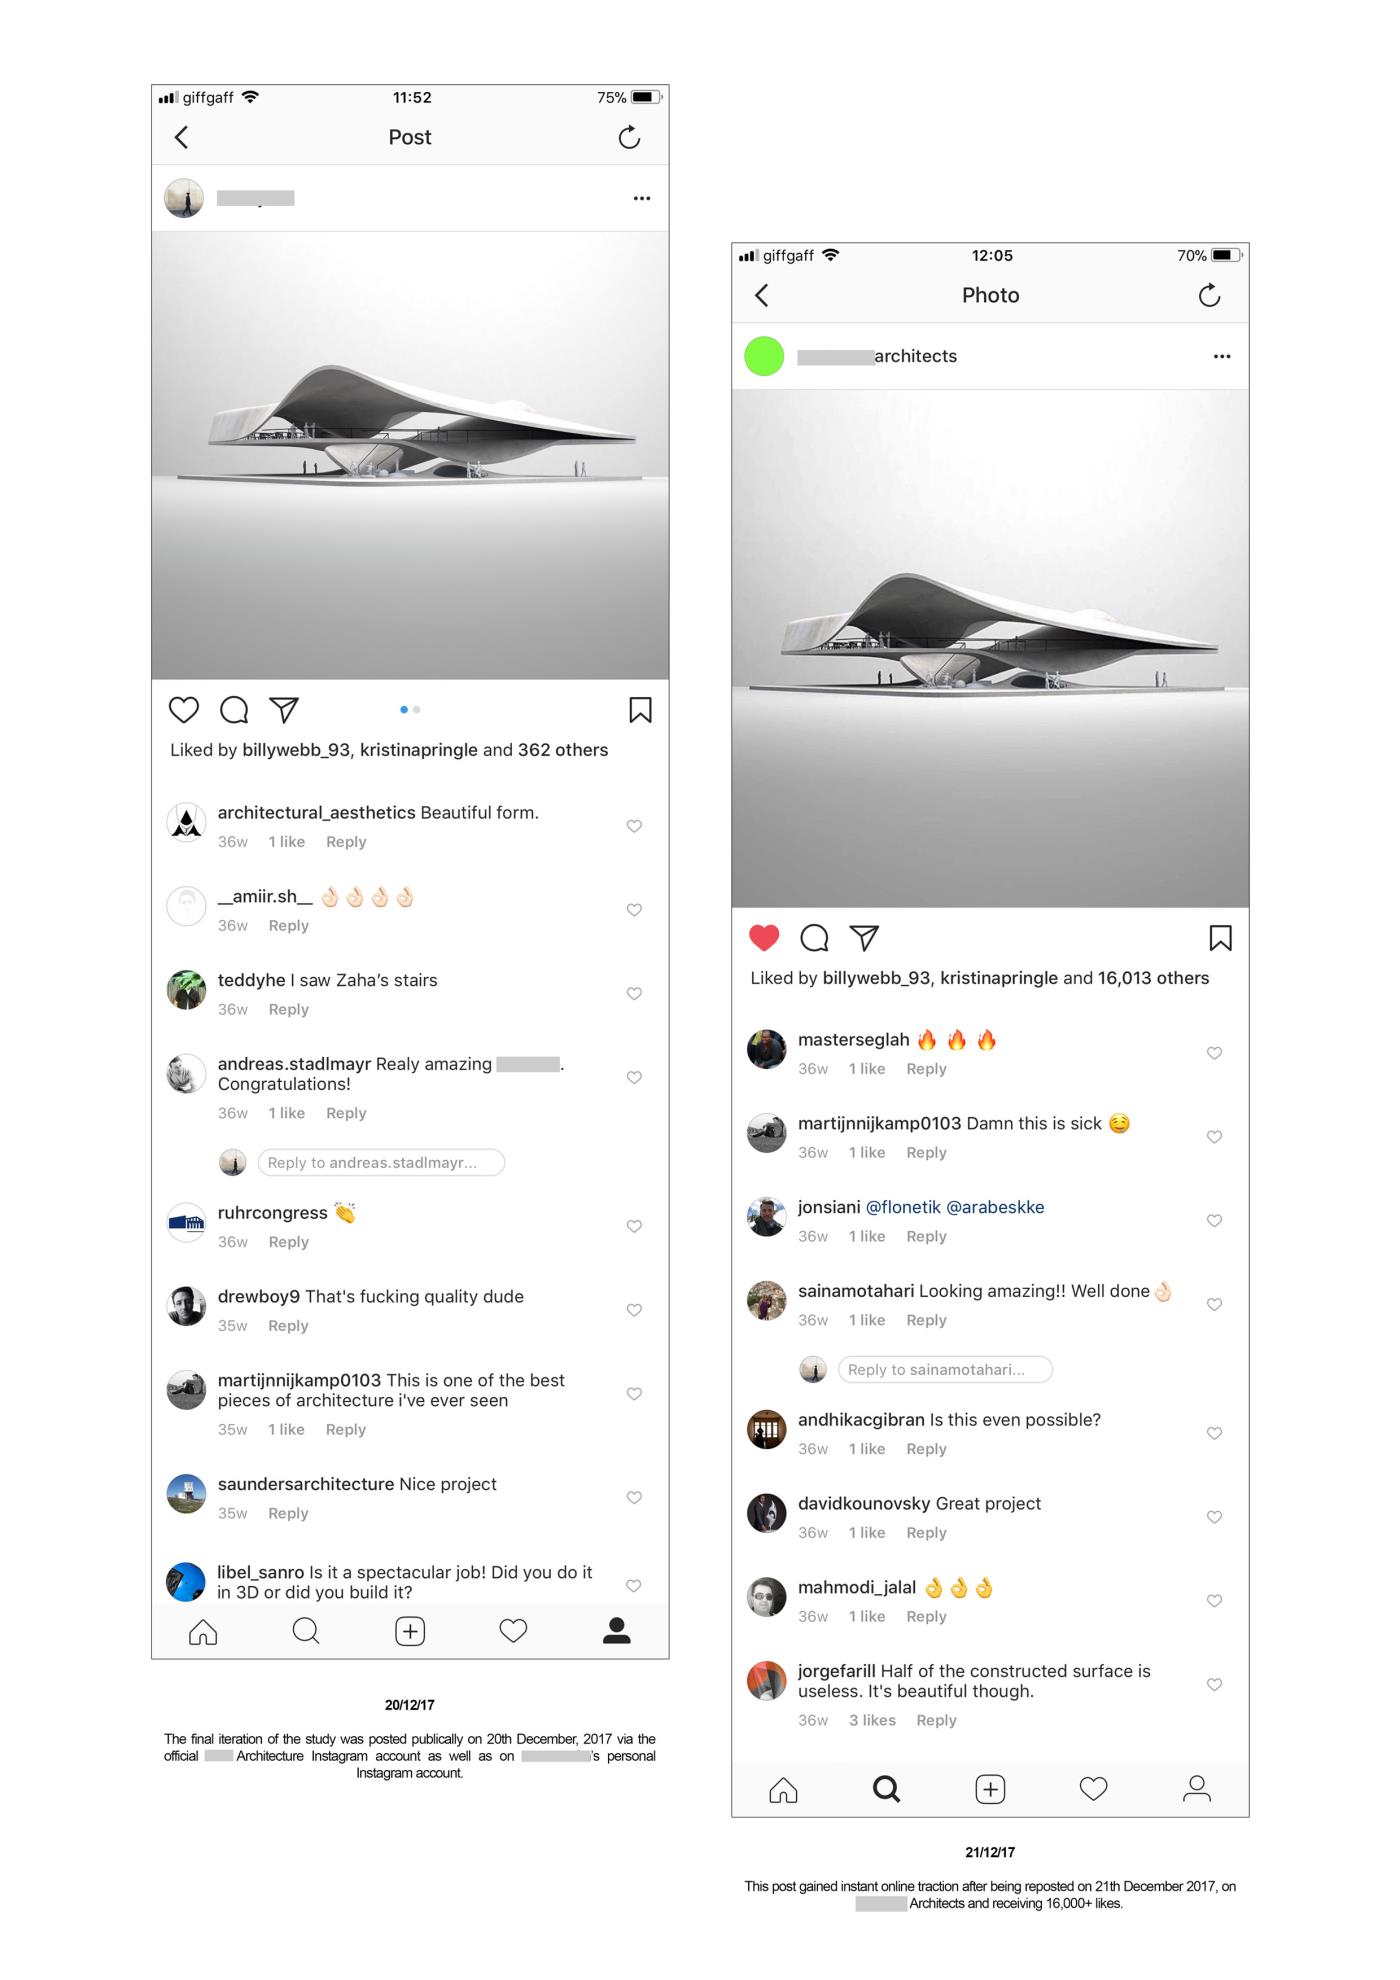
Task: Bookmark the post liked by 16,013 others
Action: 1221,938
